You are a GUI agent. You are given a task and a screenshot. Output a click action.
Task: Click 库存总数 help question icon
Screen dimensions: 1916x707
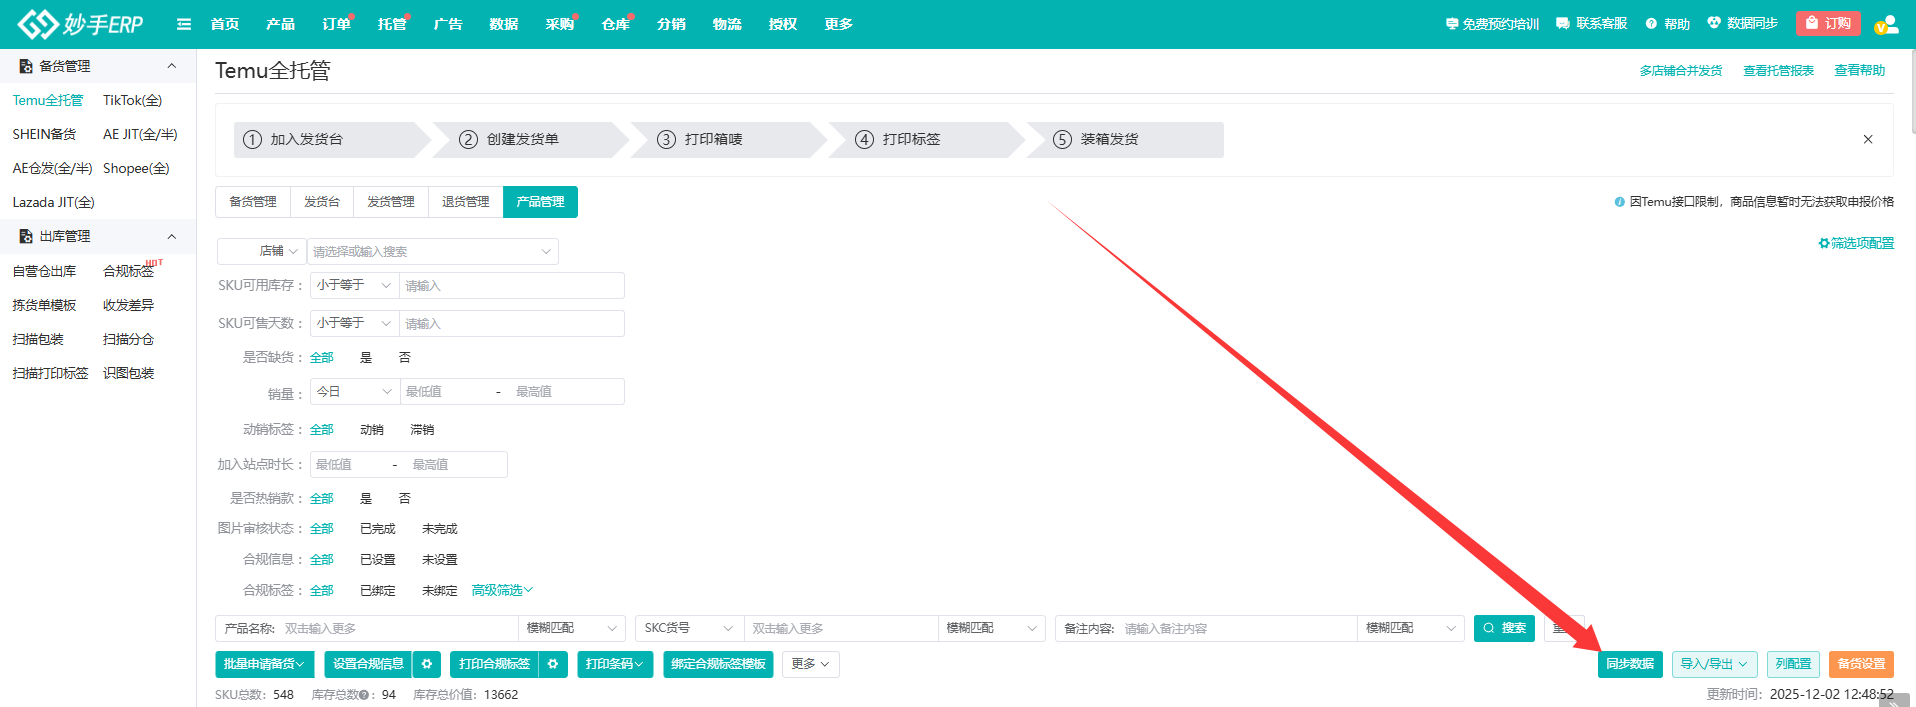pyautogui.click(x=364, y=695)
